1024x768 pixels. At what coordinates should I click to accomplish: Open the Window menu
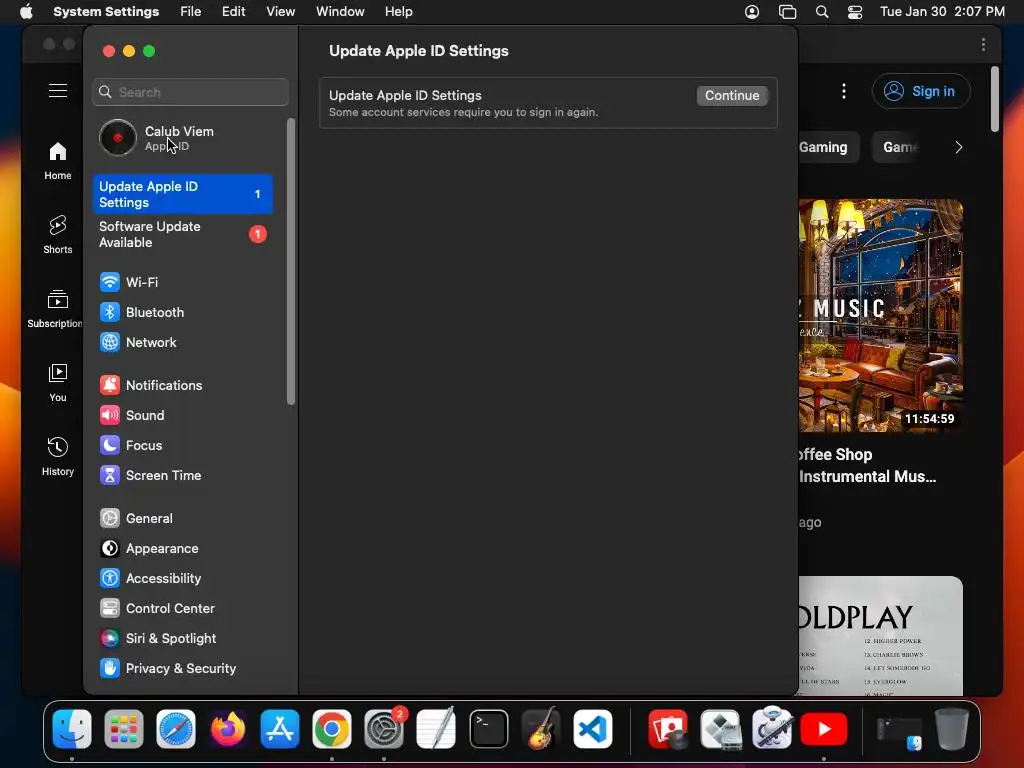pos(340,12)
